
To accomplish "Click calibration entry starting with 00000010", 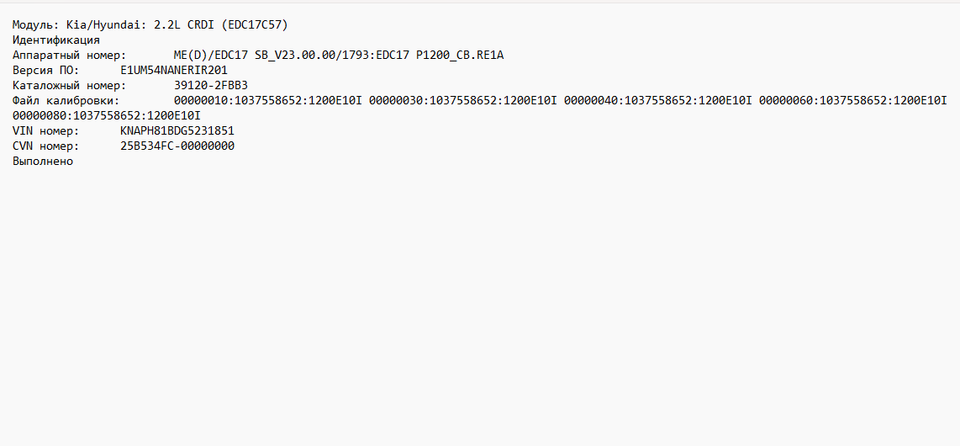I will tap(266, 100).
